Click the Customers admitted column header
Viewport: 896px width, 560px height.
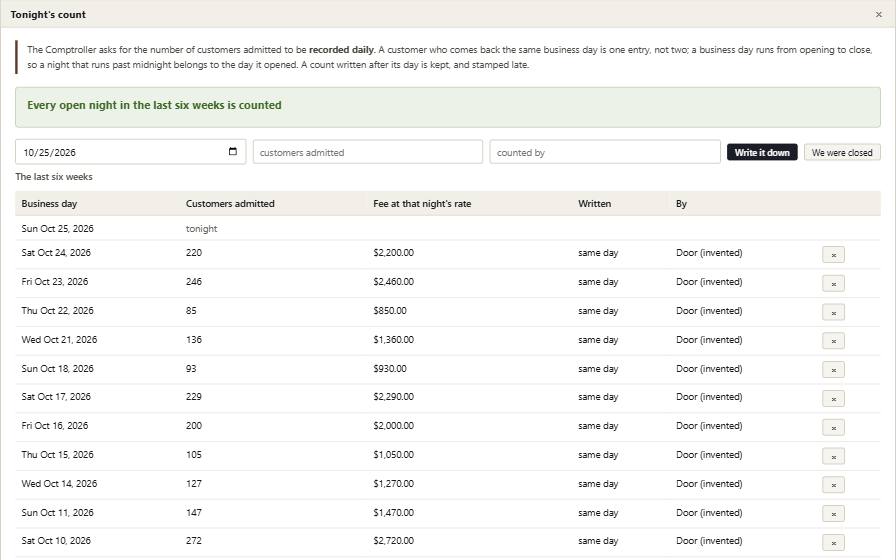[x=230, y=203]
